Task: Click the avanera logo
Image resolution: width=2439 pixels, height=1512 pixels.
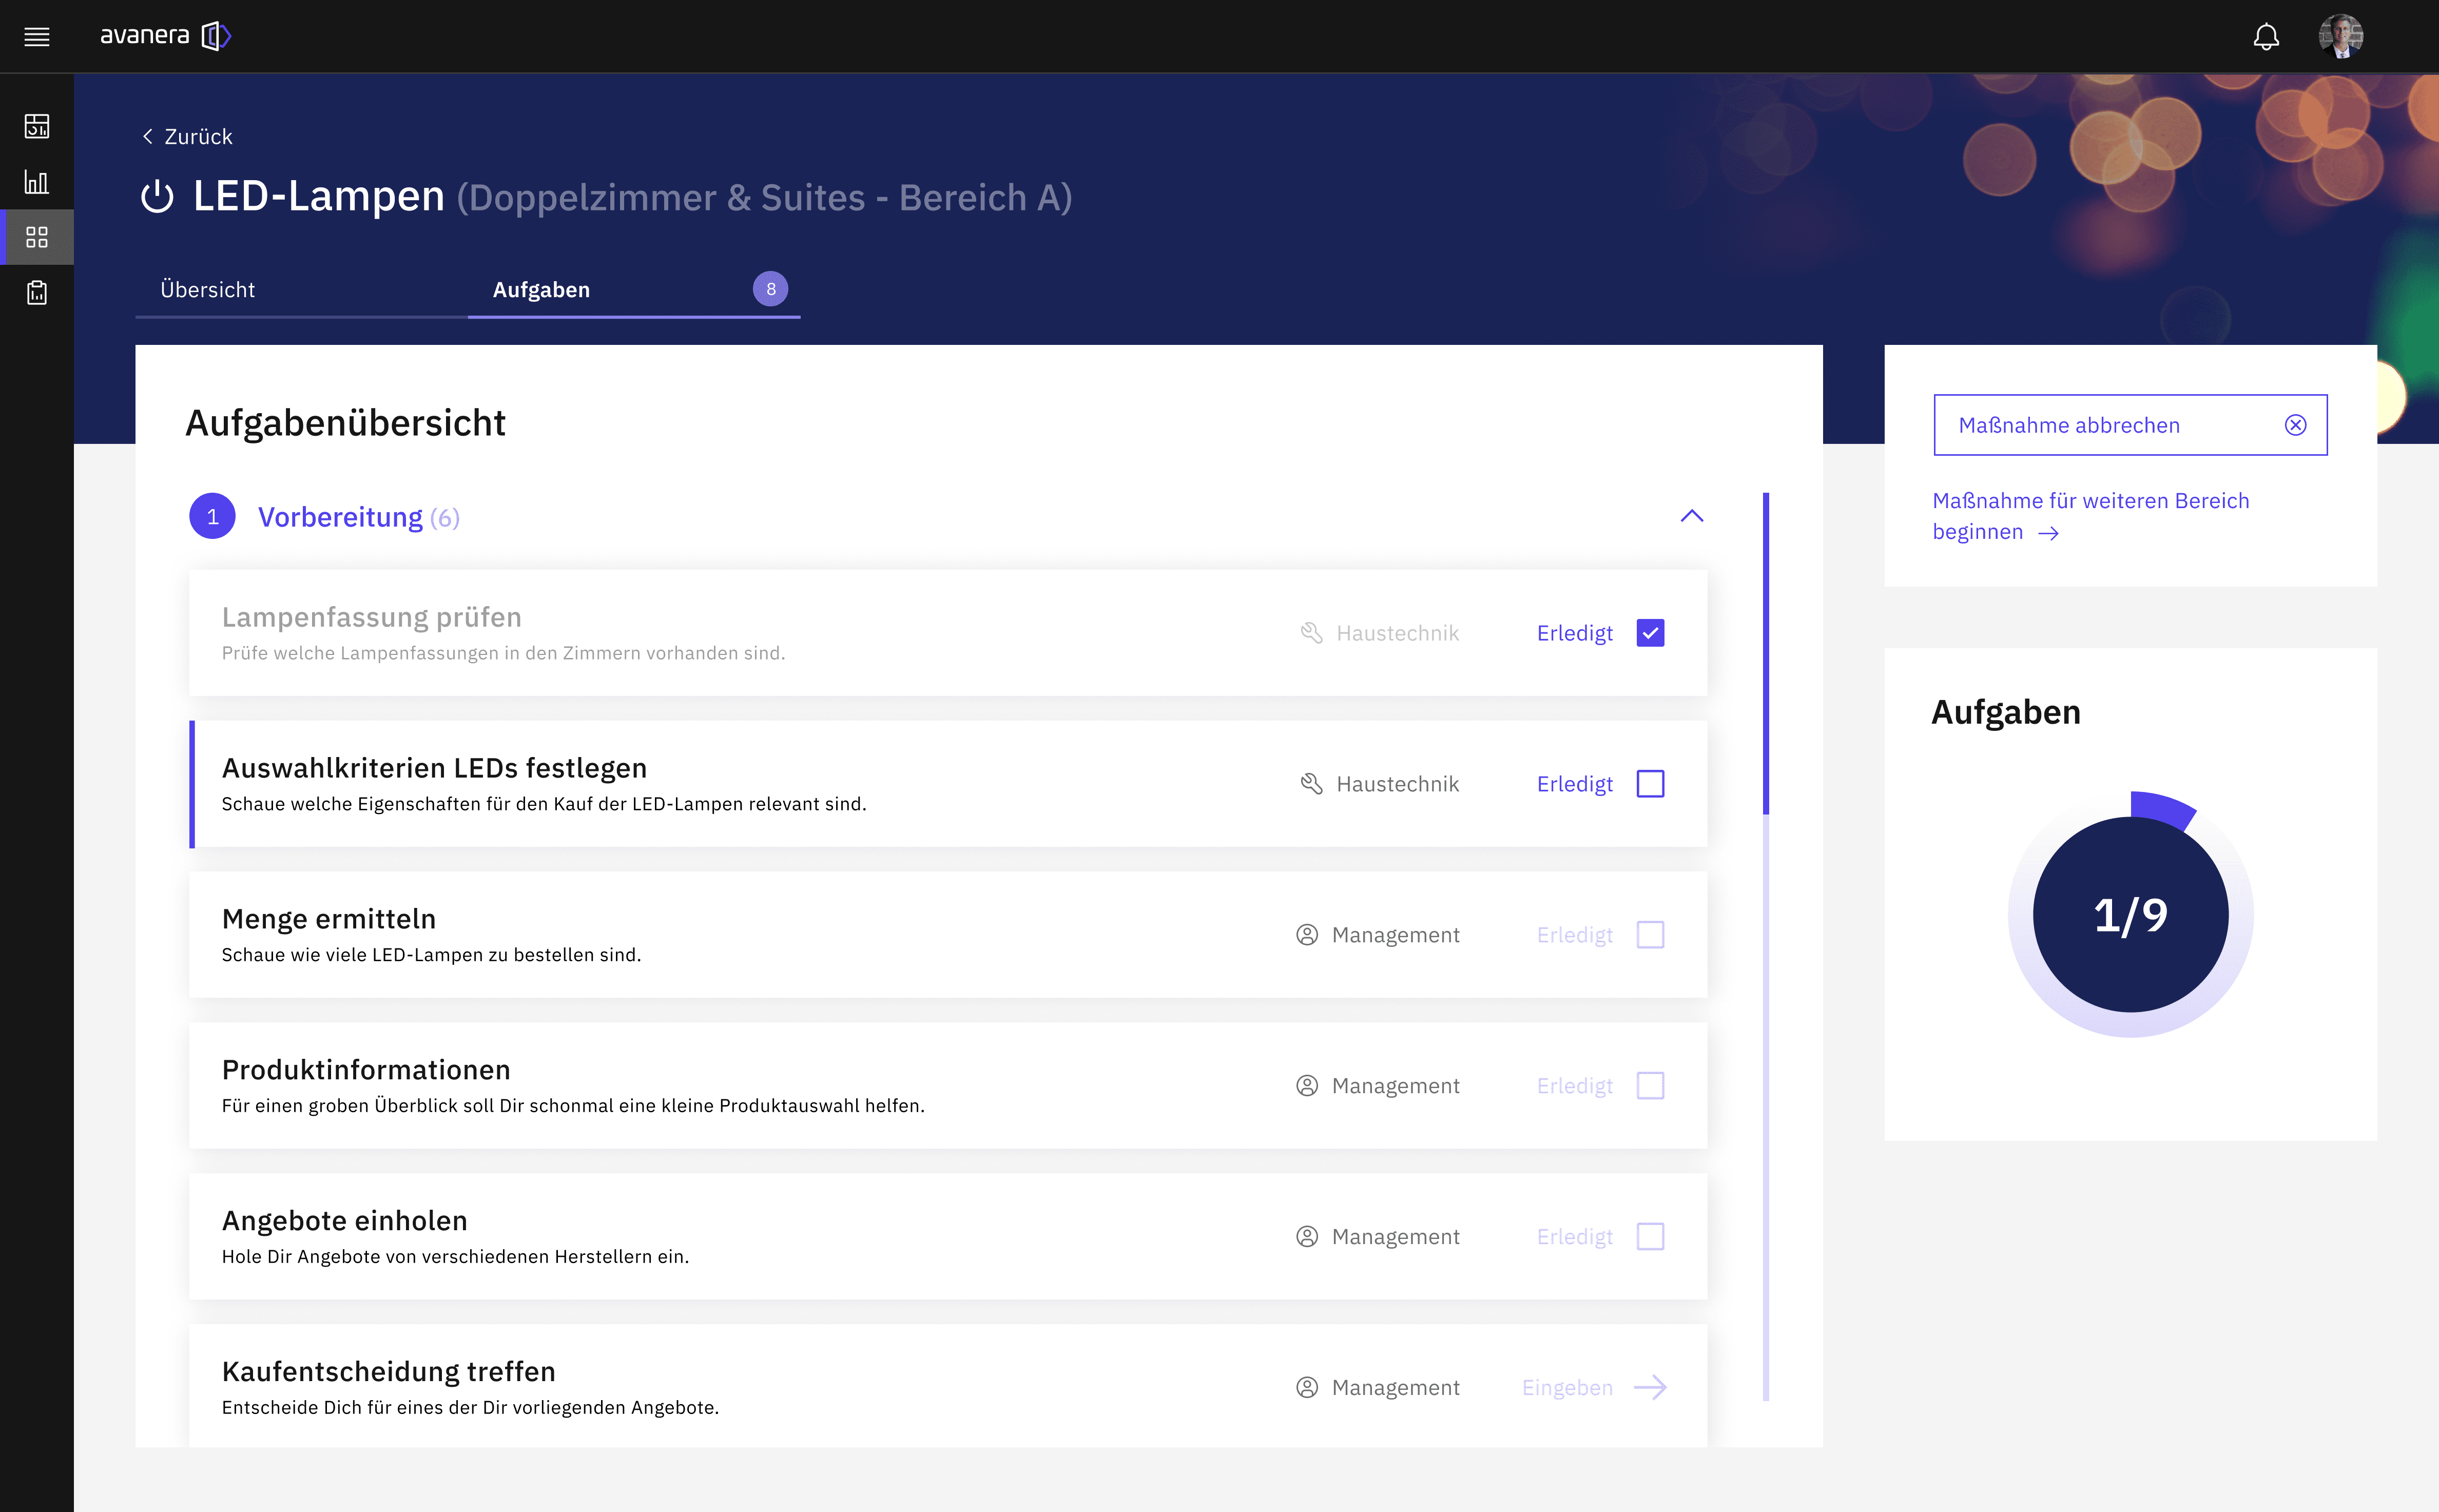Action: (166, 36)
